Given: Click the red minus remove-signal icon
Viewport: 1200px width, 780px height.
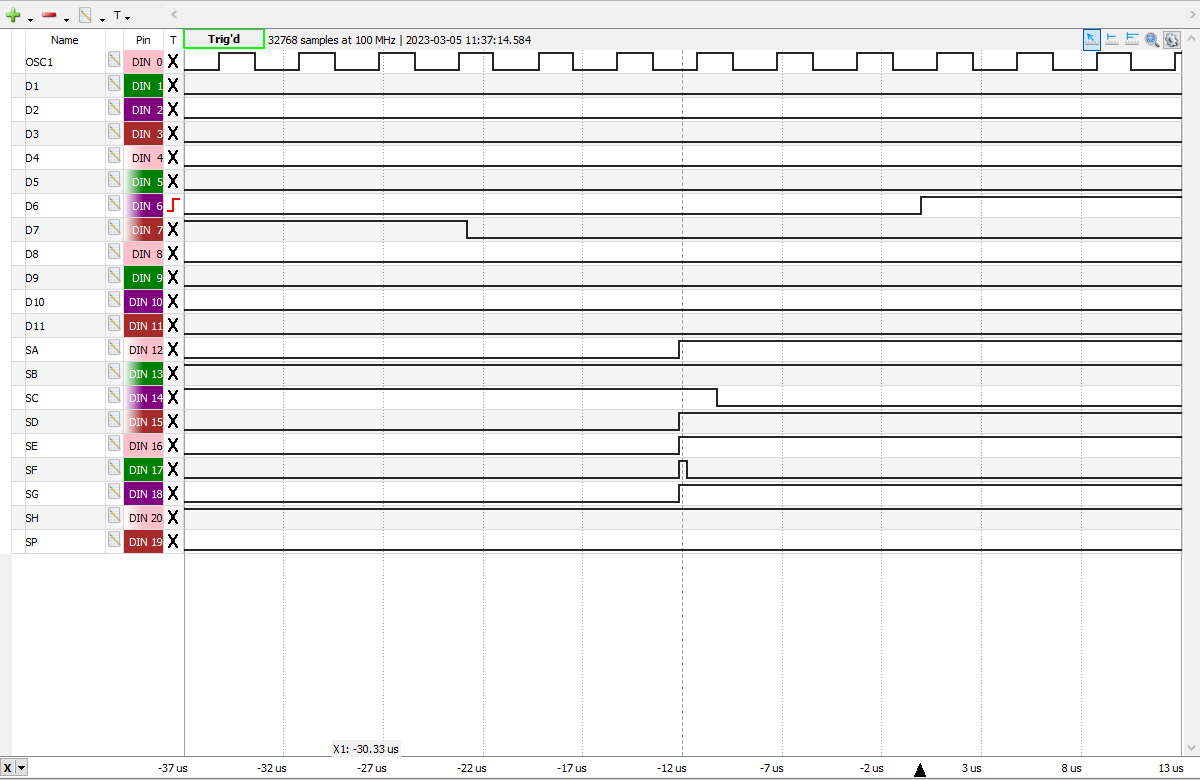Looking at the screenshot, I should pos(49,15).
